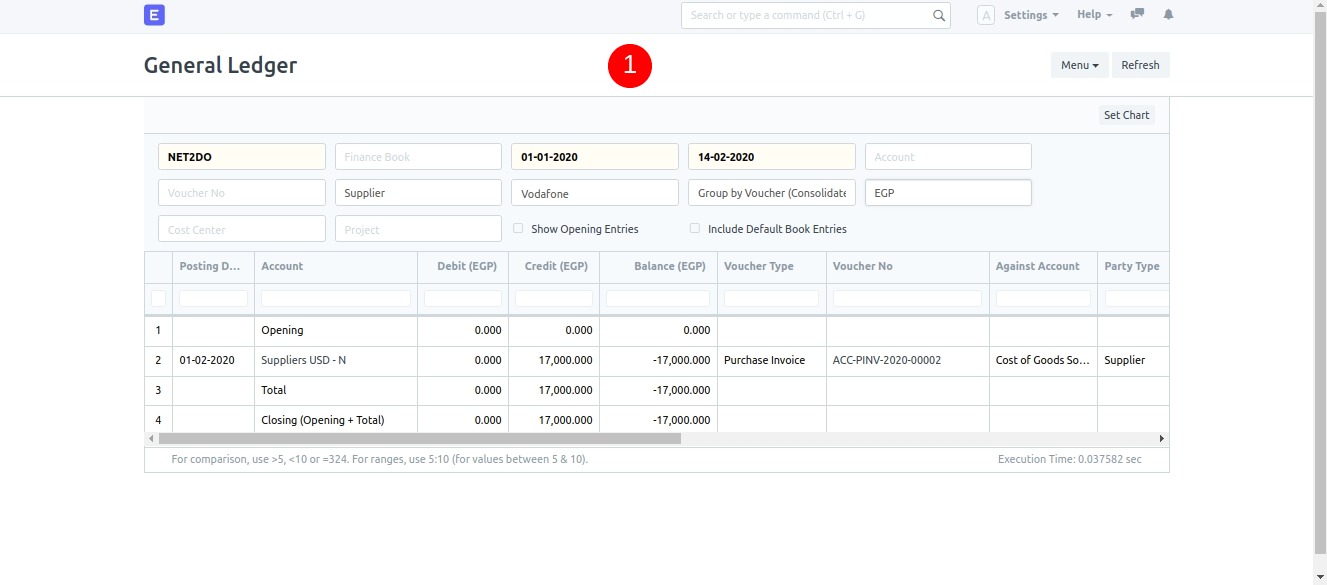Screen dimensions: 1327x585
Task: Click the Balance (EGP) column header
Action: (658, 267)
